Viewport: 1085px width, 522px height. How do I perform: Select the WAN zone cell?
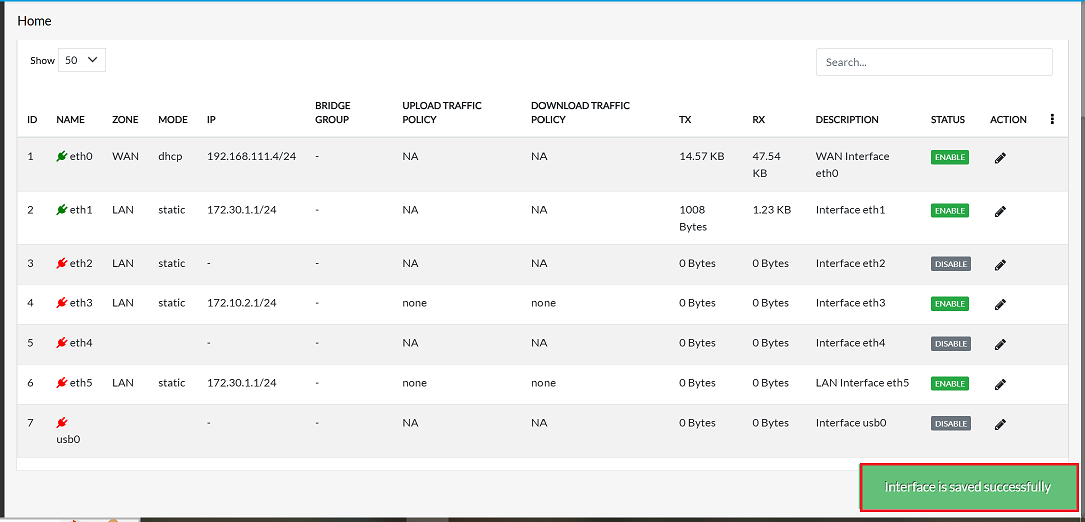[x=123, y=156]
